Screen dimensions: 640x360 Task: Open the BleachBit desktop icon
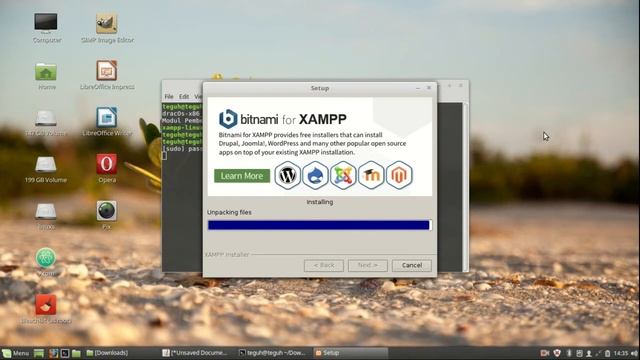click(x=46, y=309)
